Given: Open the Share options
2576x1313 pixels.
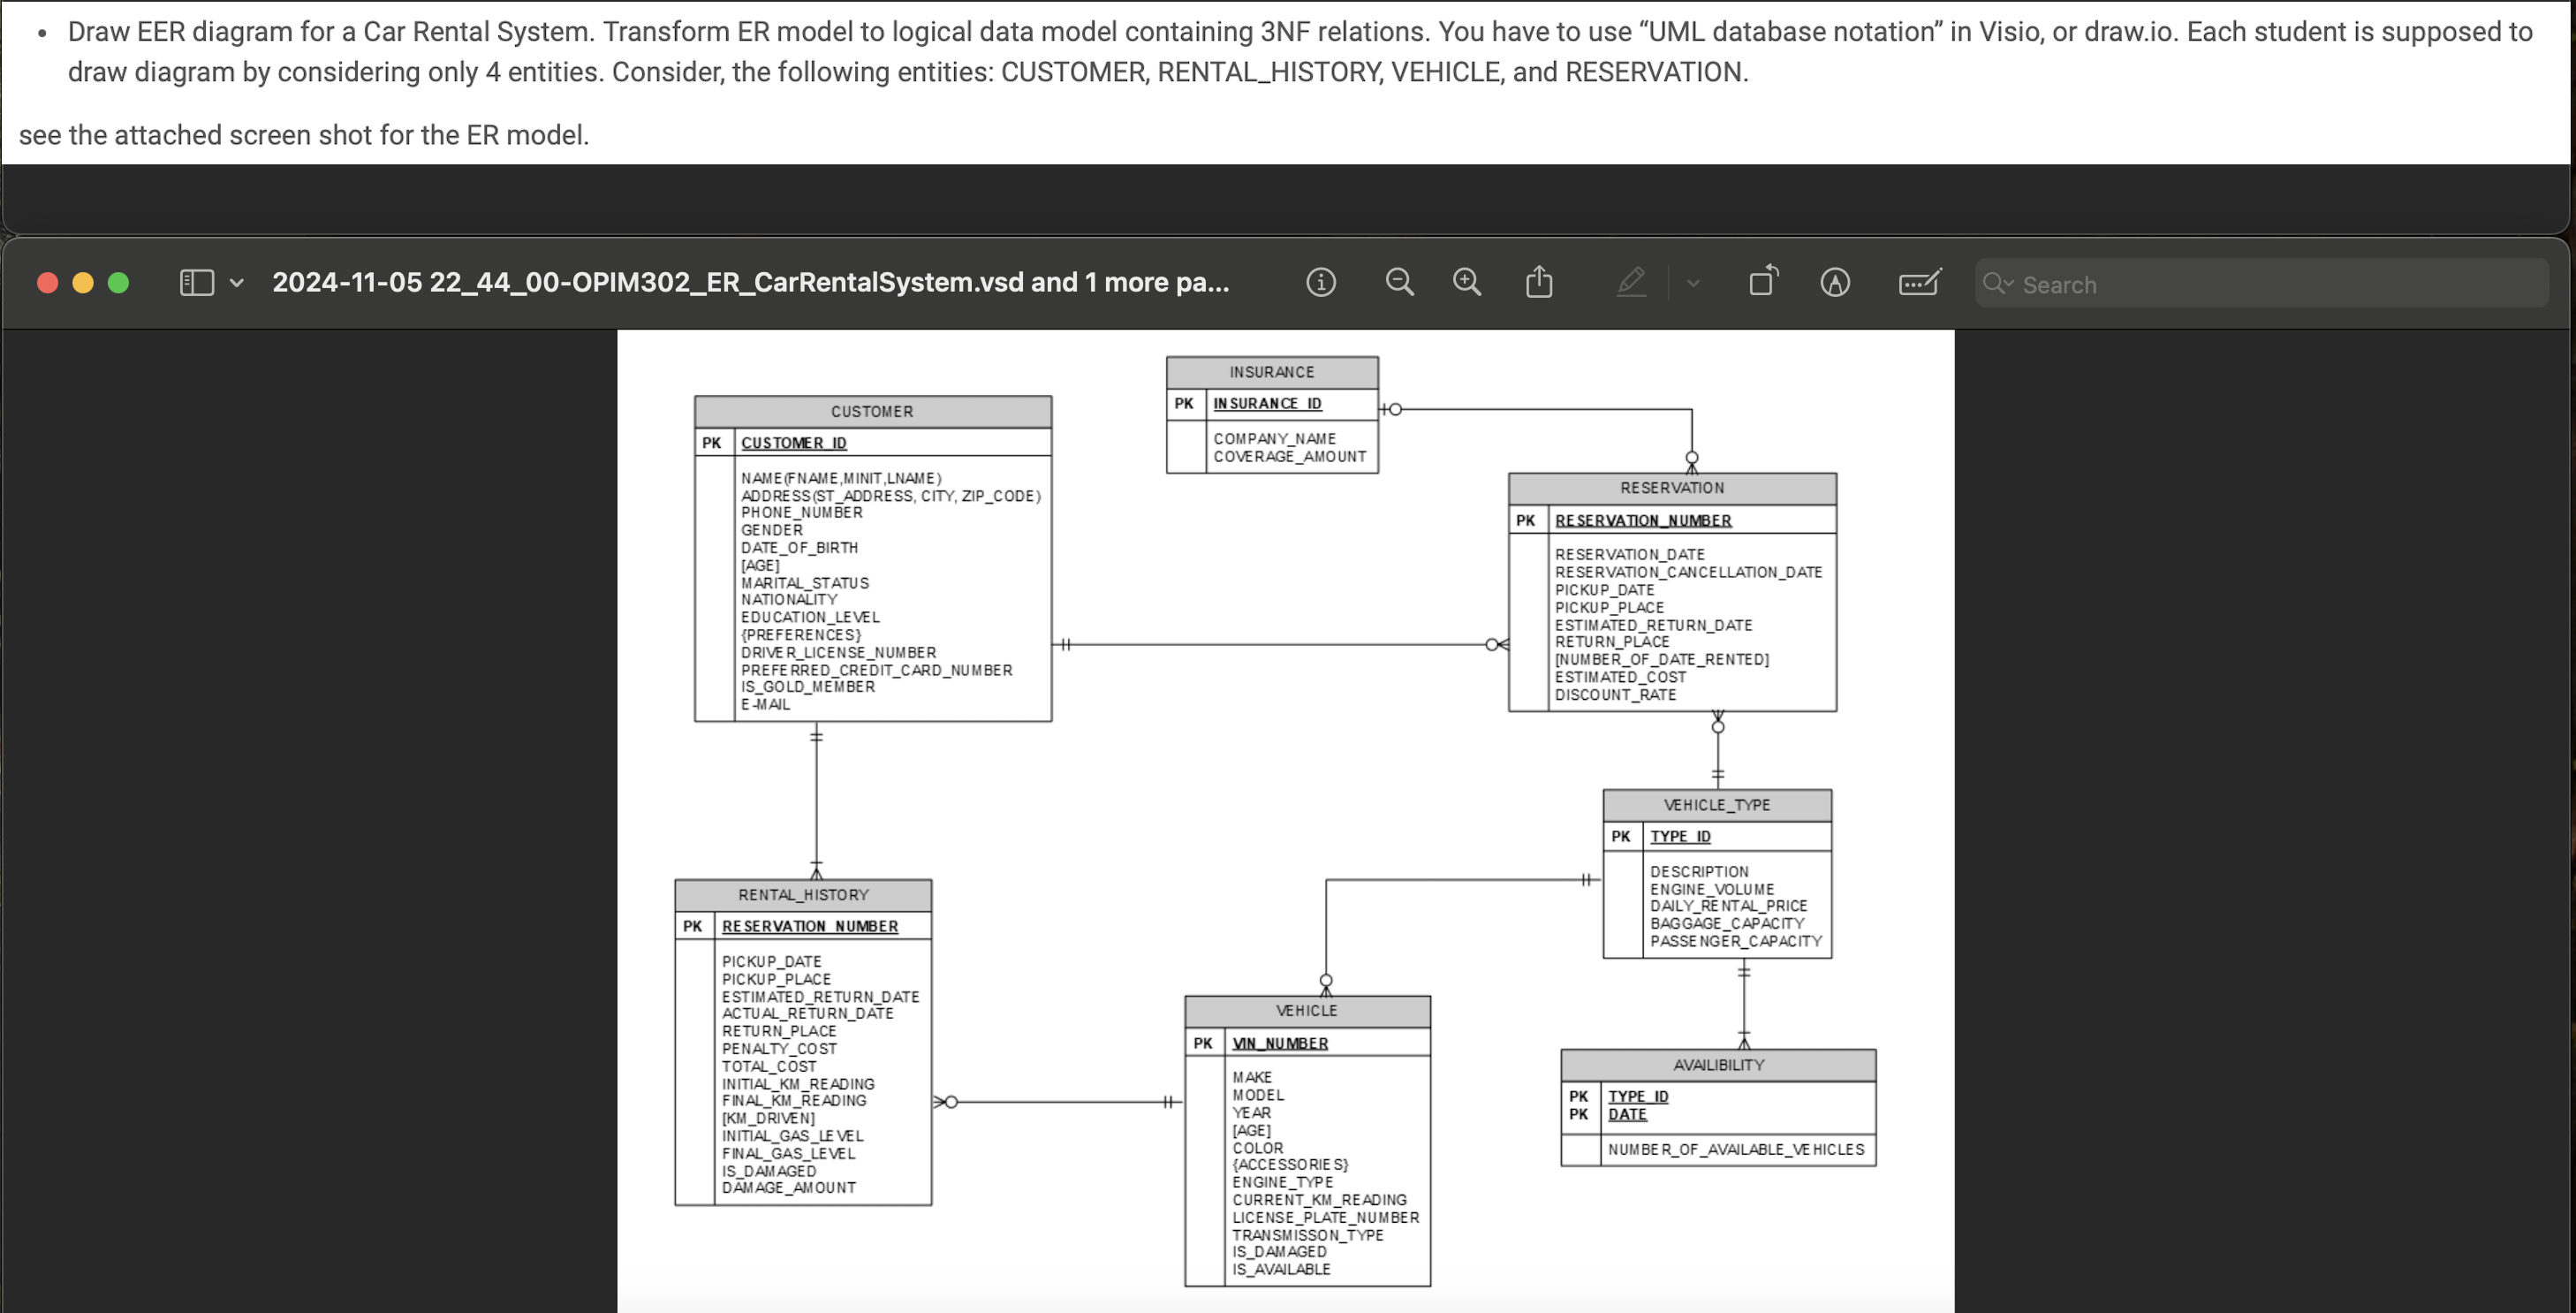Looking at the screenshot, I should coord(1538,282).
